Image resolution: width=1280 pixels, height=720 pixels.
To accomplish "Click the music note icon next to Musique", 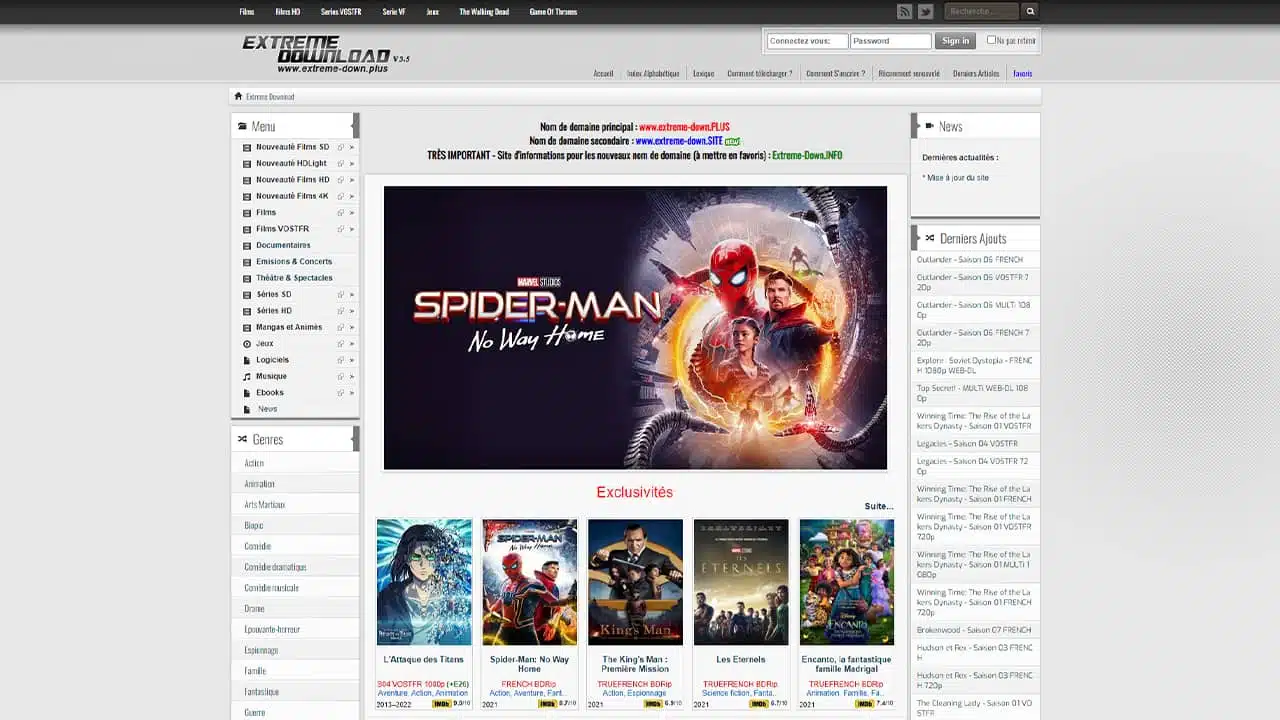I will [x=247, y=376].
